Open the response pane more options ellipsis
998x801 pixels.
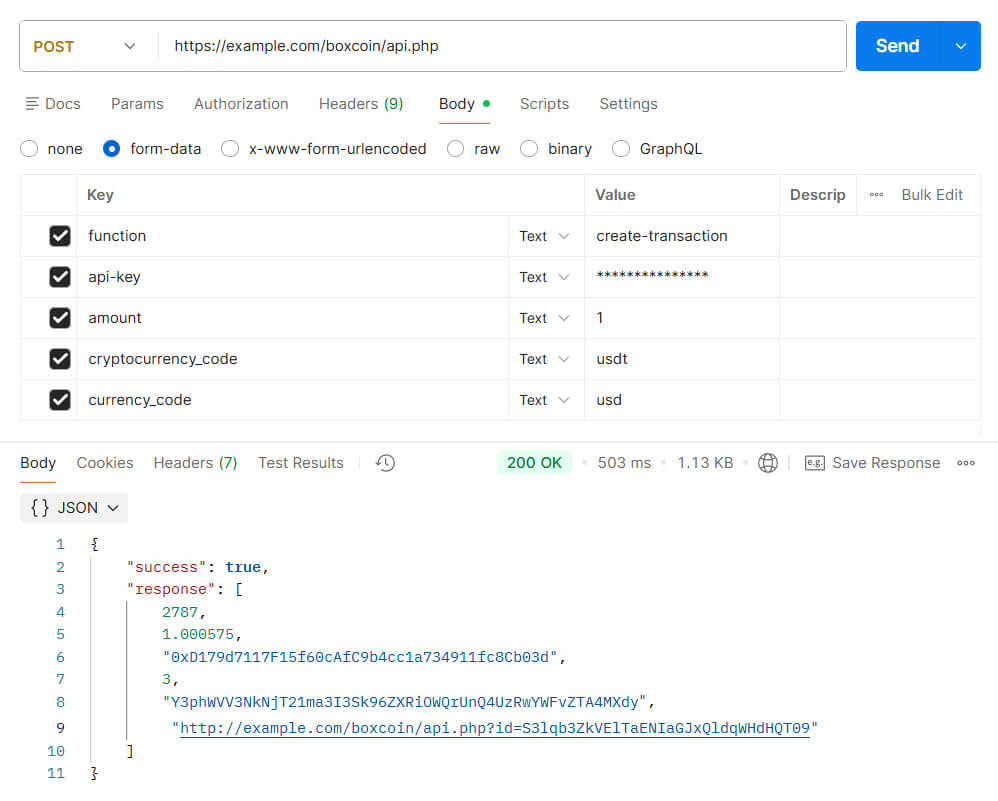click(x=965, y=463)
